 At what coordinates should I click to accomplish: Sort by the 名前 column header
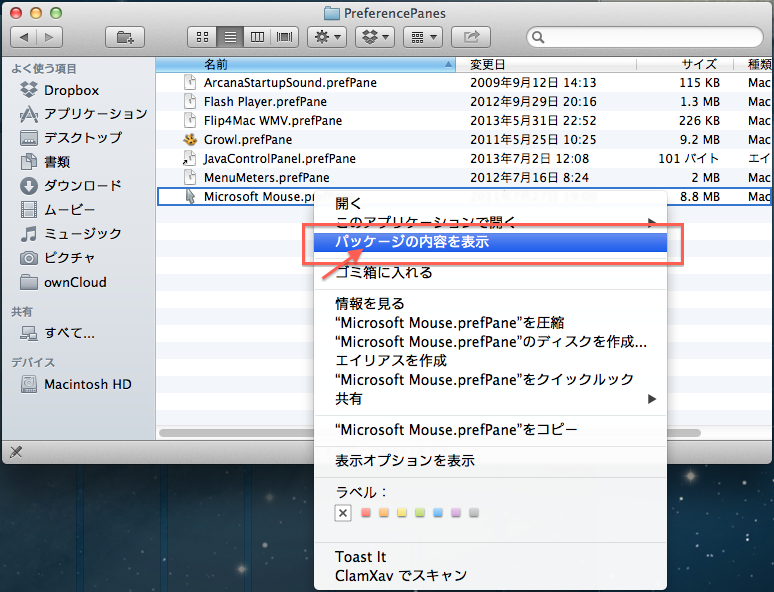click(306, 64)
